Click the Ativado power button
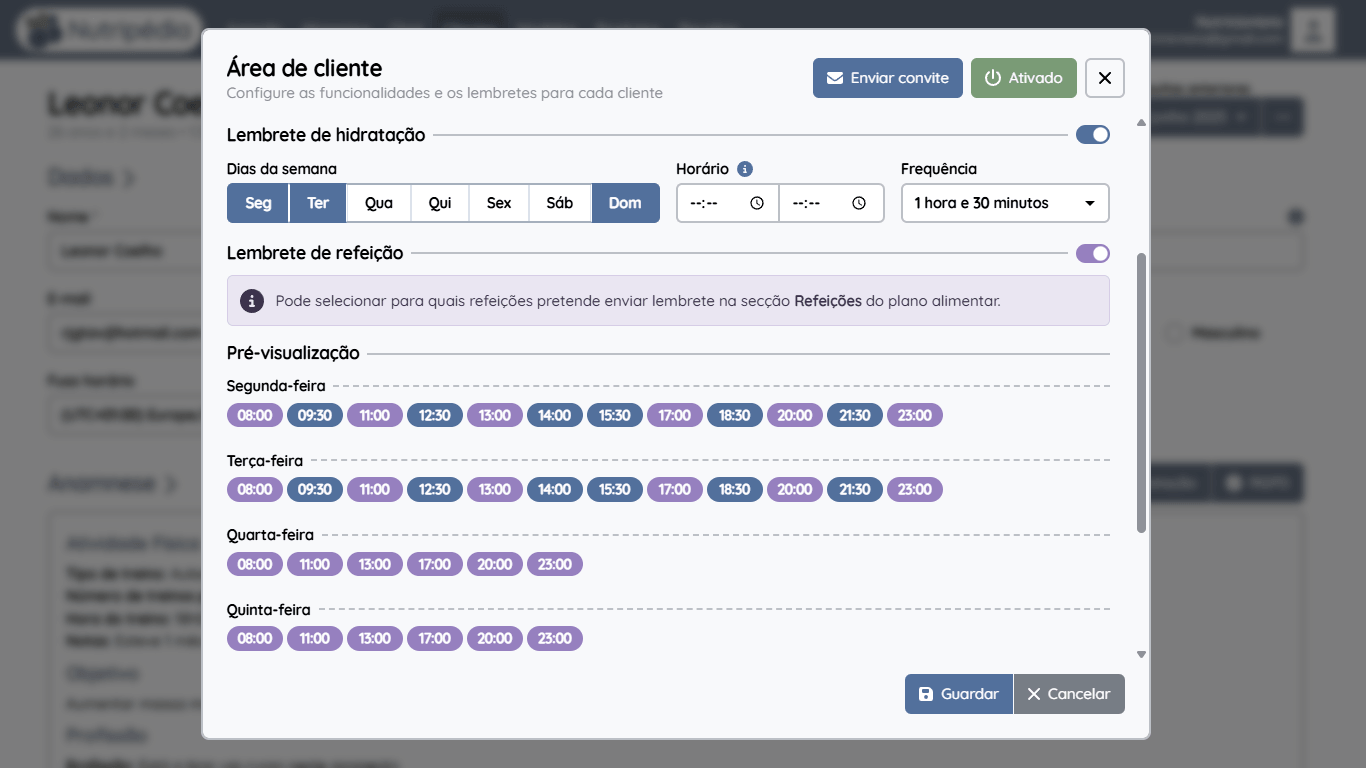 (1024, 78)
